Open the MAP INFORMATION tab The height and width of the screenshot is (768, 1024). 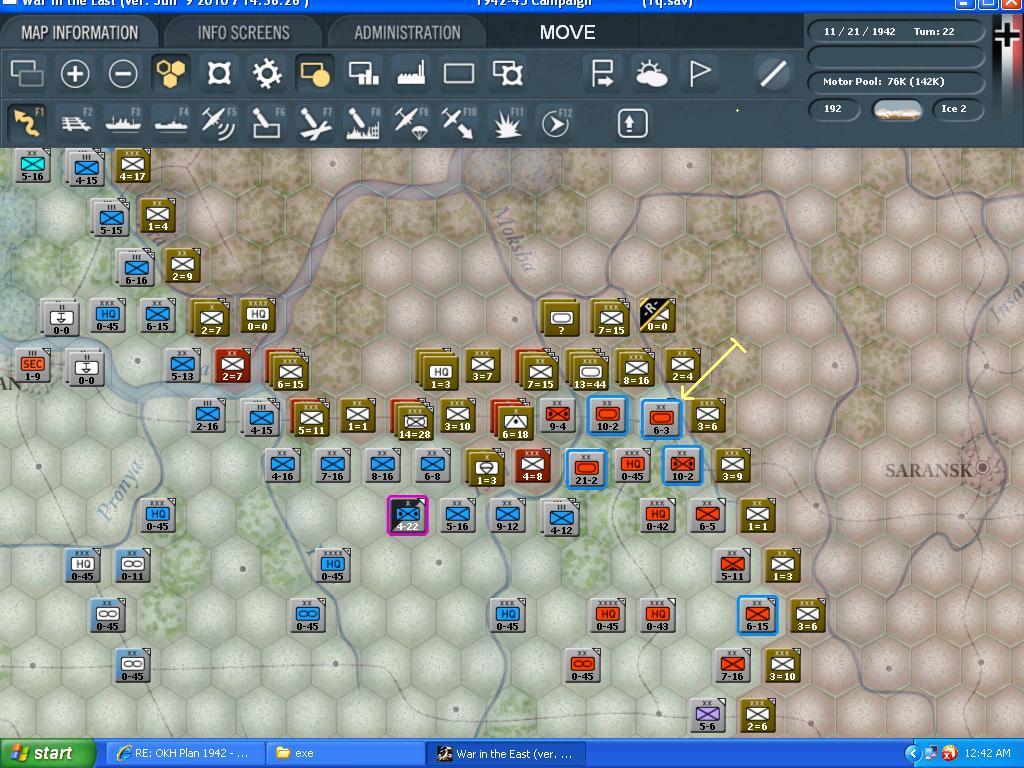coord(80,33)
